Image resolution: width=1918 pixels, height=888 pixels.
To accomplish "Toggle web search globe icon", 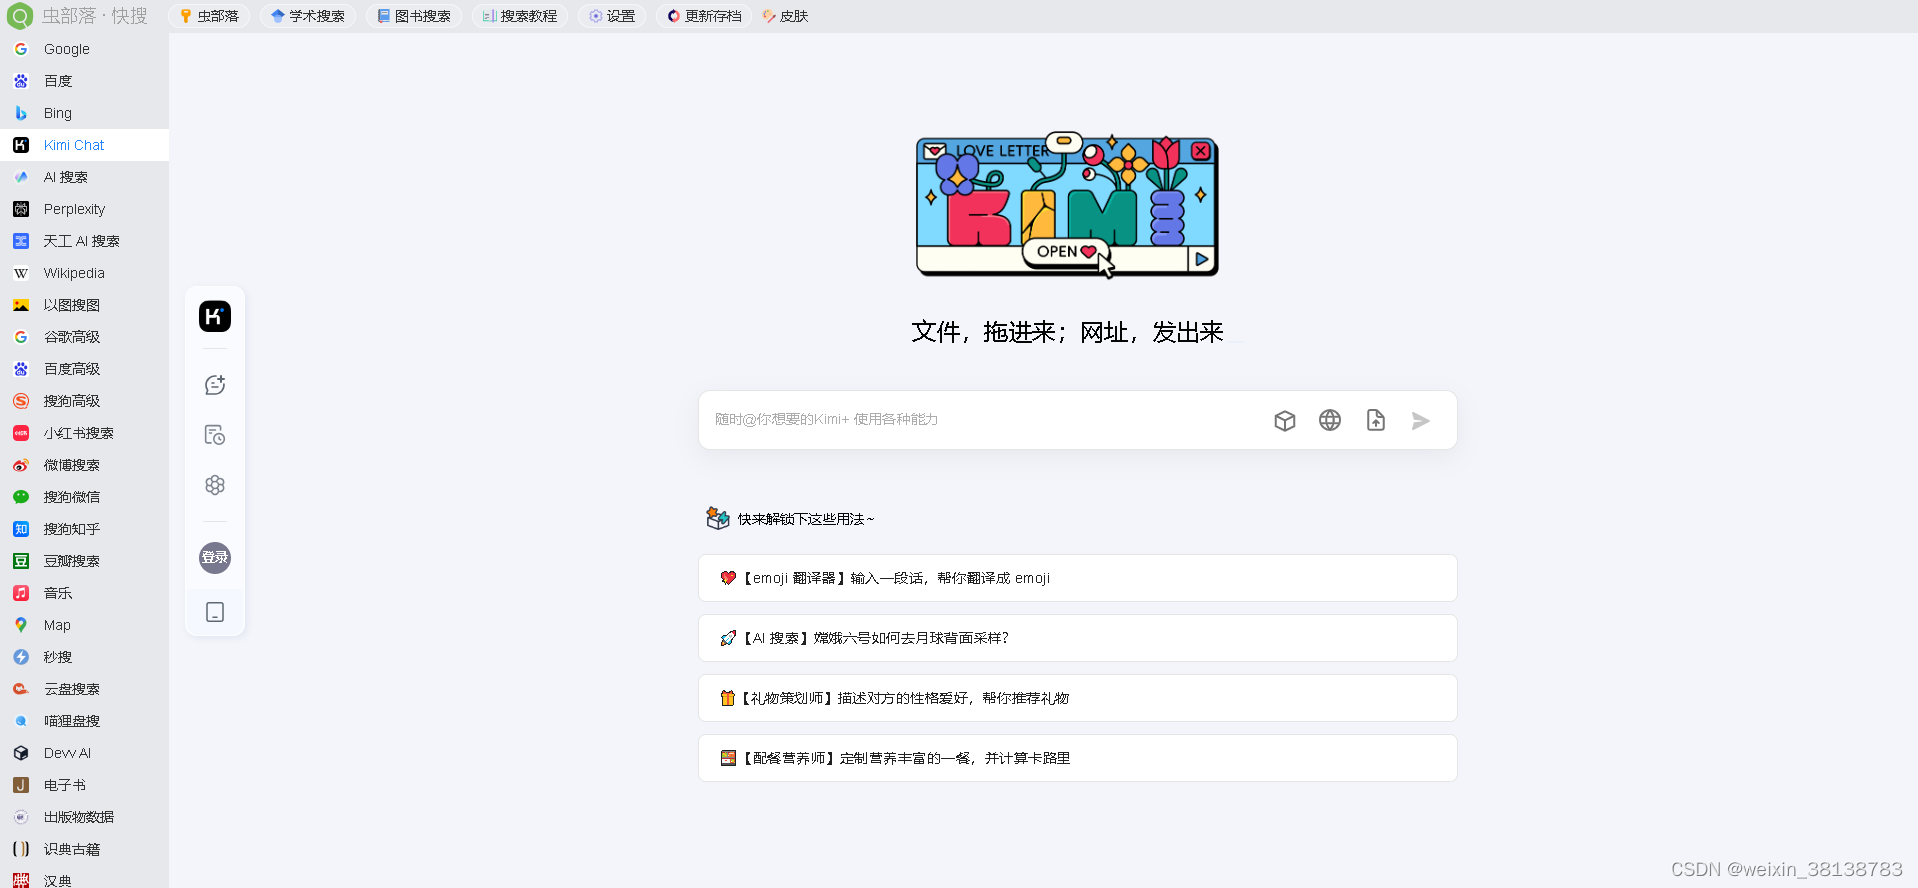I will (1330, 420).
